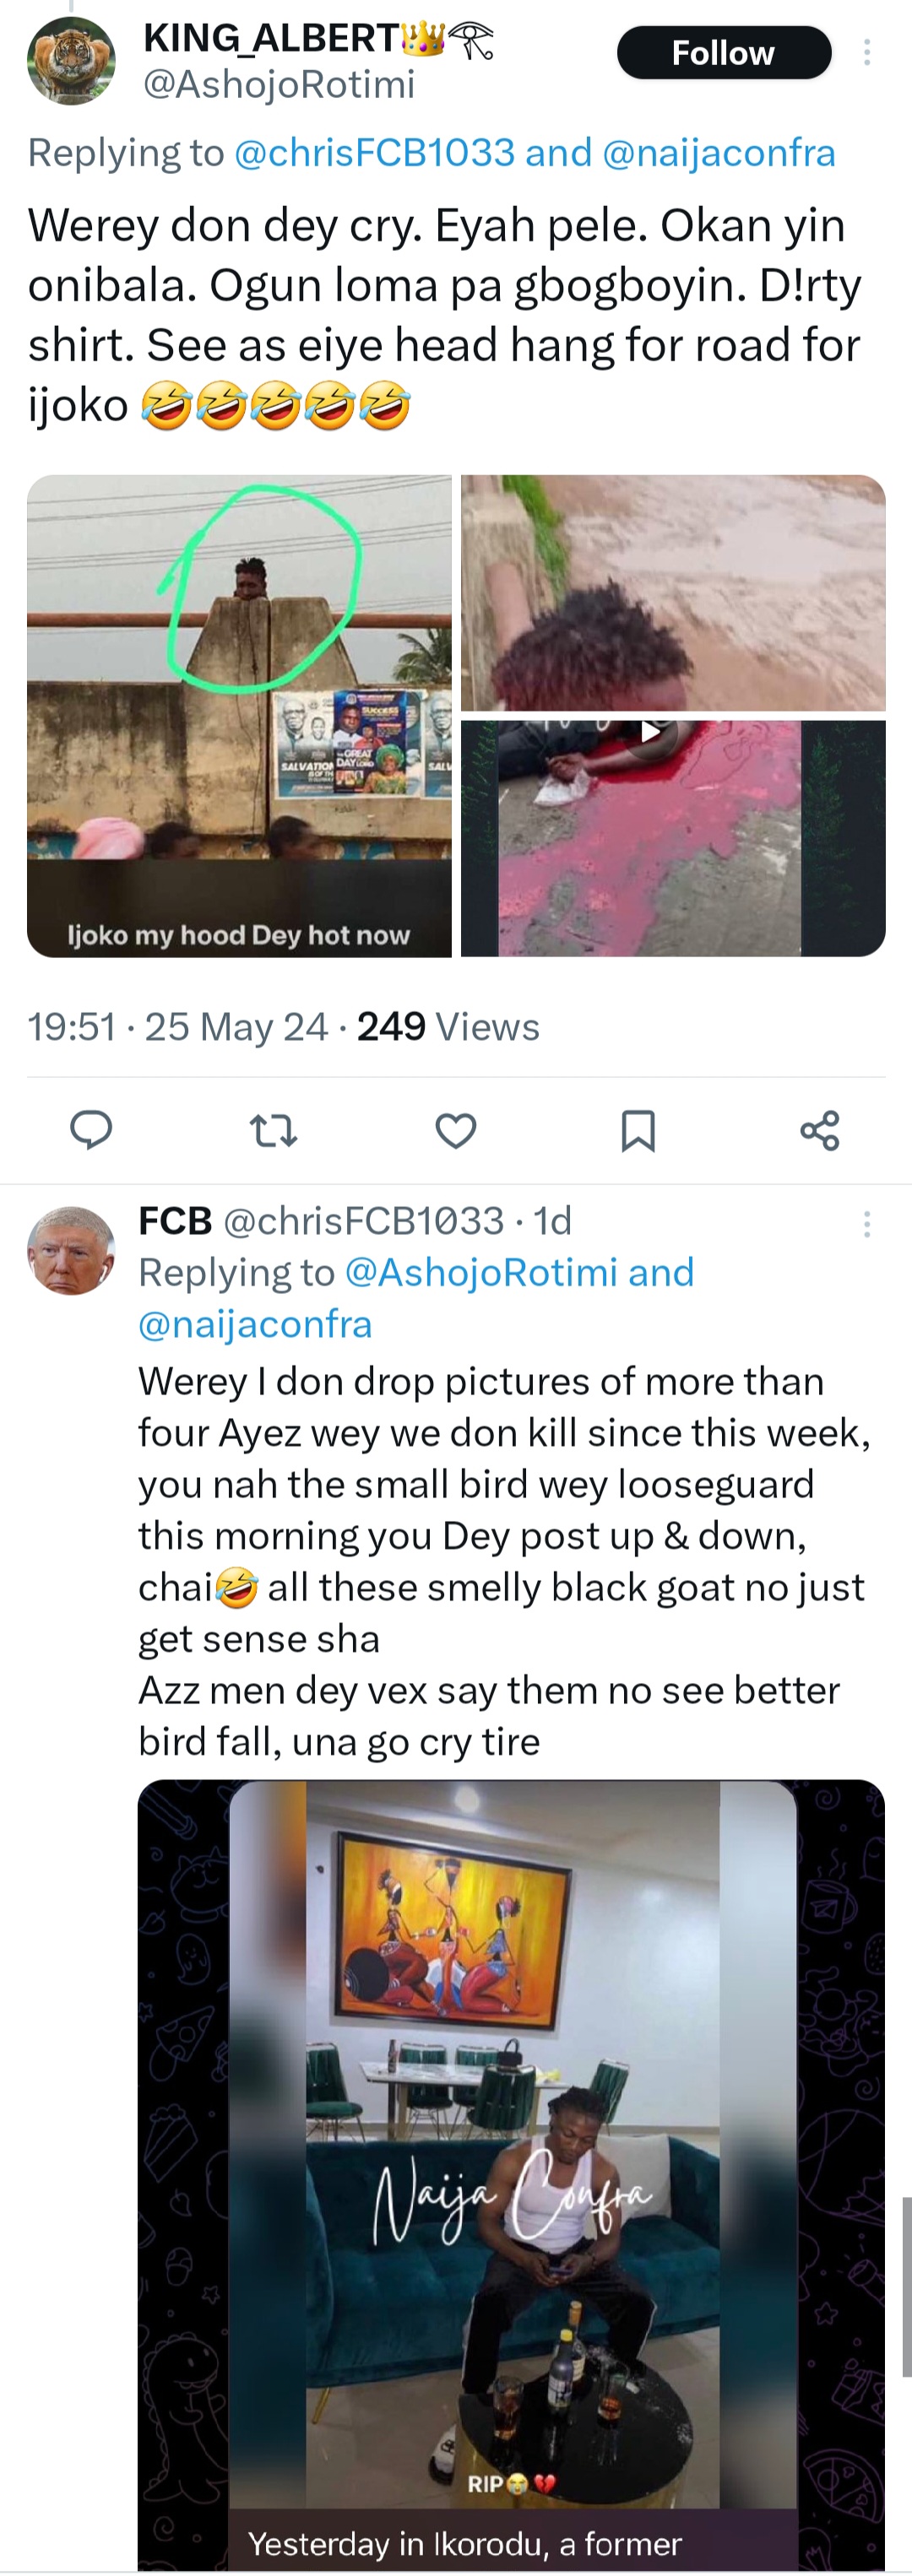Viewport: 912px width, 2576px height.
Task: Bookmark KING_ALBERT's tweet
Action: 638,1130
